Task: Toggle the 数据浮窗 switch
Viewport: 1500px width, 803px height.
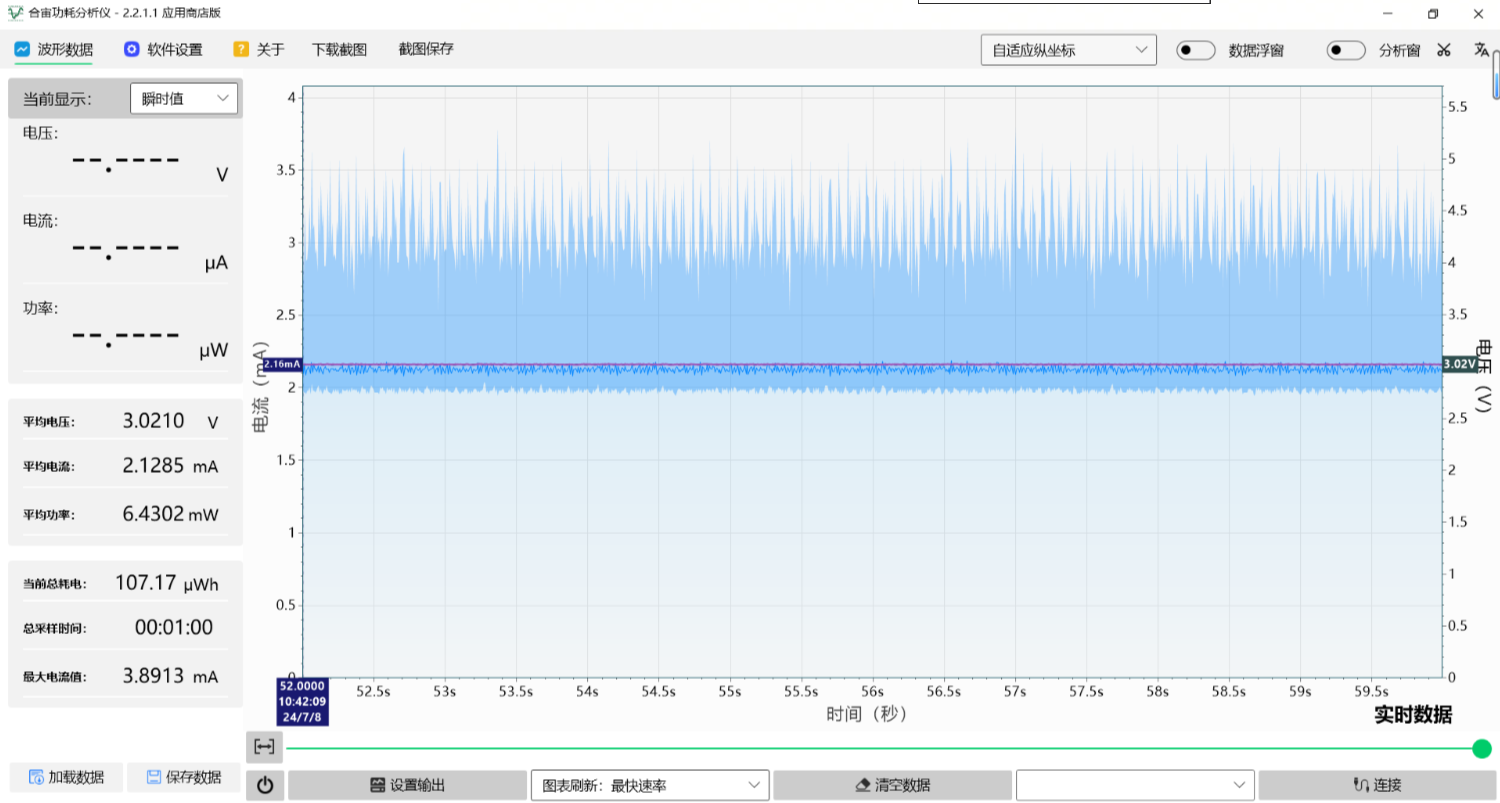Action: click(1195, 50)
